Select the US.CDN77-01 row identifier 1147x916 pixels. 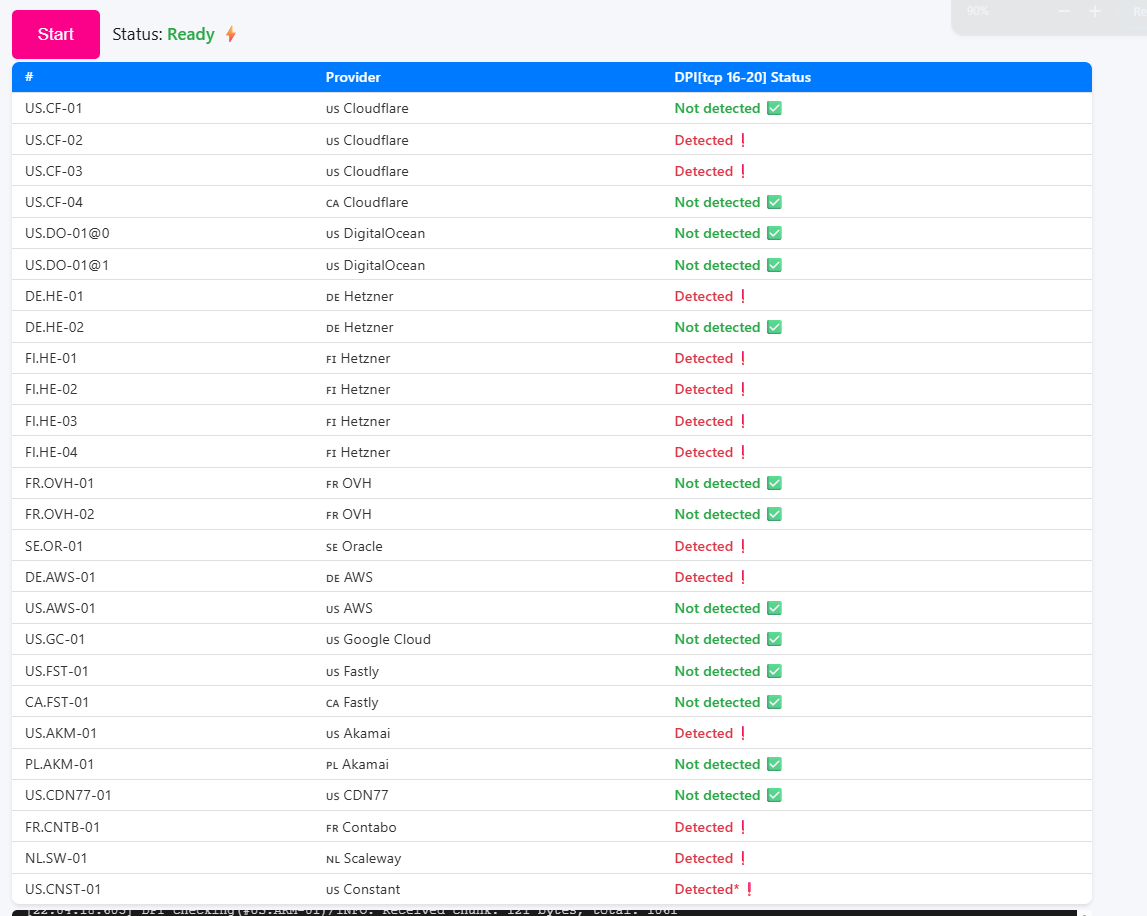68,795
